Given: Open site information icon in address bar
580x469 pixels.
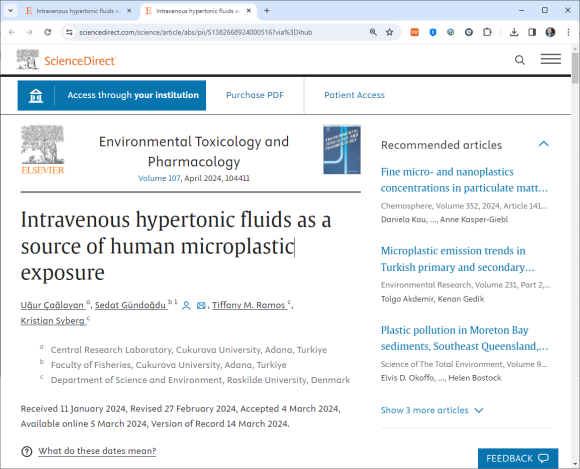Looking at the screenshot, I should click(x=69, y=33).
